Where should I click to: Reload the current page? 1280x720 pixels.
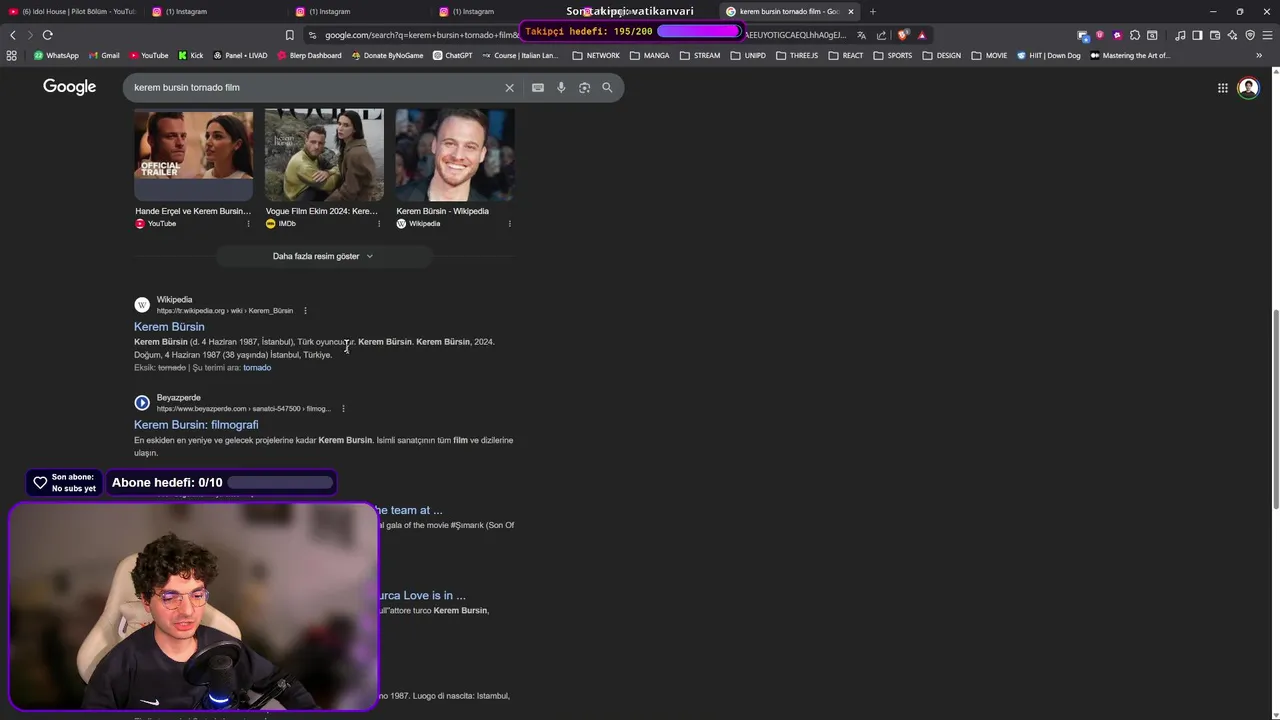pyautogui.click(x=47, y=35)
